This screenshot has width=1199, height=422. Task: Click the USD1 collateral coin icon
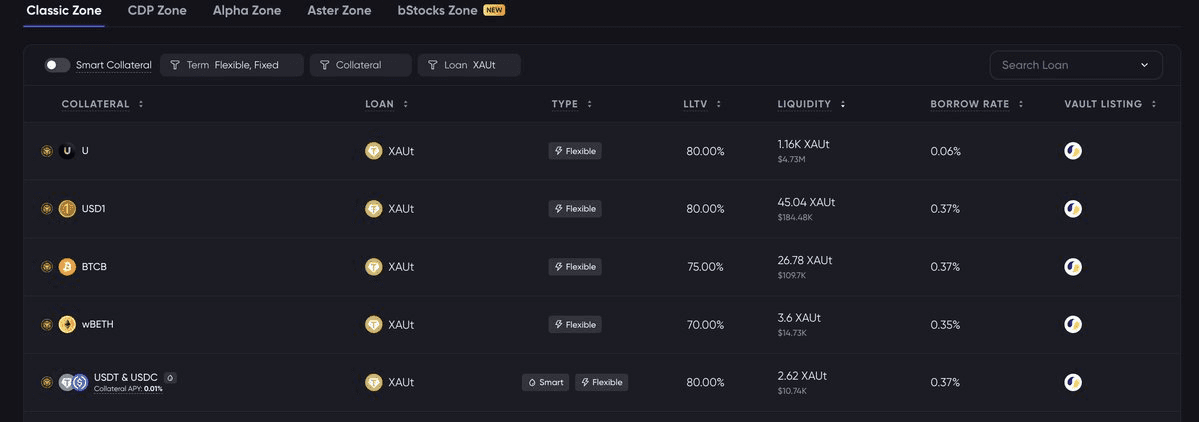tap(67, 209)
